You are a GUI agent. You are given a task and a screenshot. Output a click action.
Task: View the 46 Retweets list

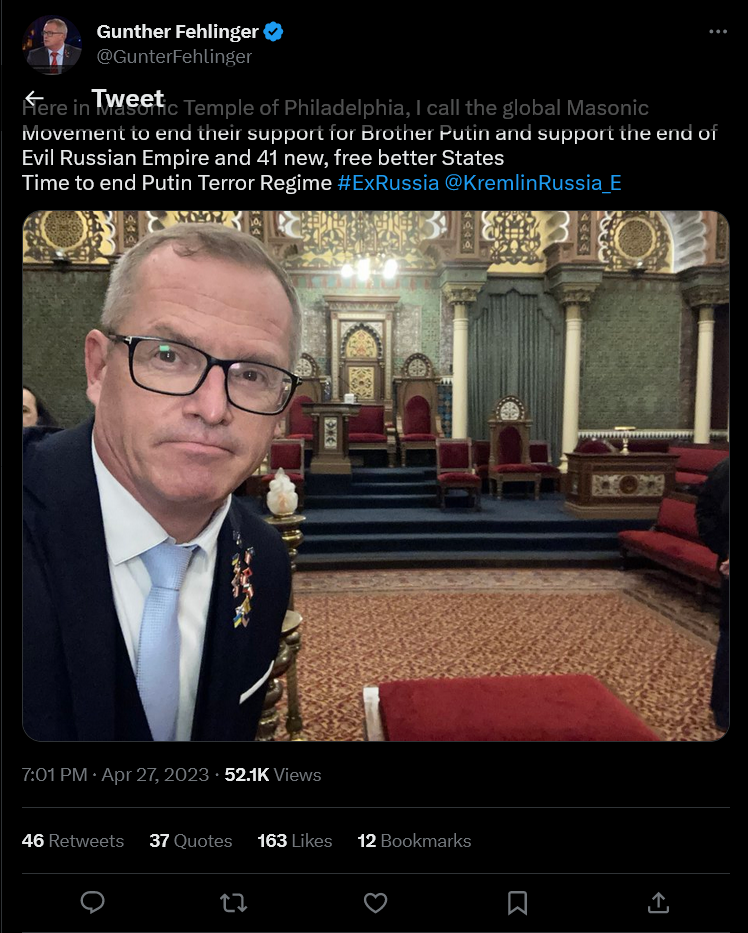[73, 841]
